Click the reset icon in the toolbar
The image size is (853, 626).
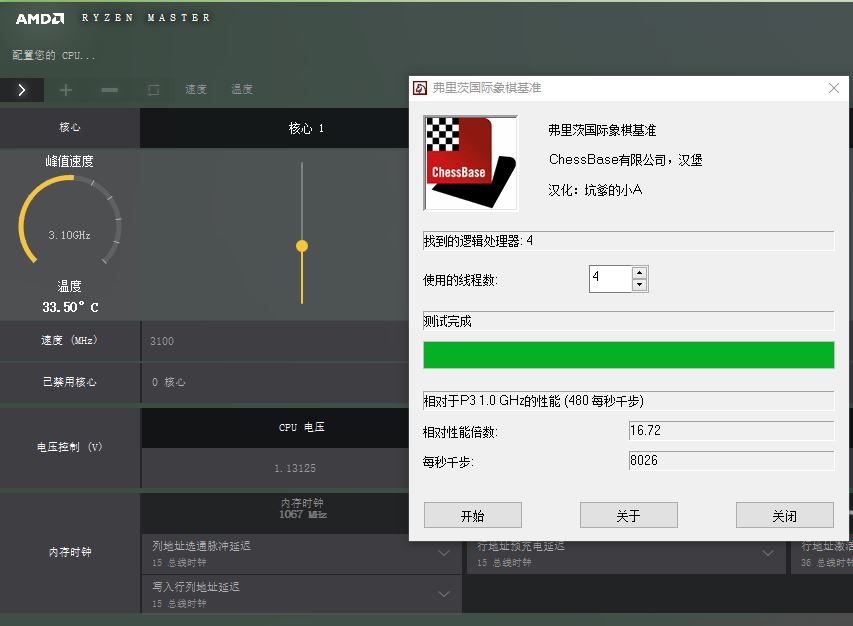(x=151, y=89)
